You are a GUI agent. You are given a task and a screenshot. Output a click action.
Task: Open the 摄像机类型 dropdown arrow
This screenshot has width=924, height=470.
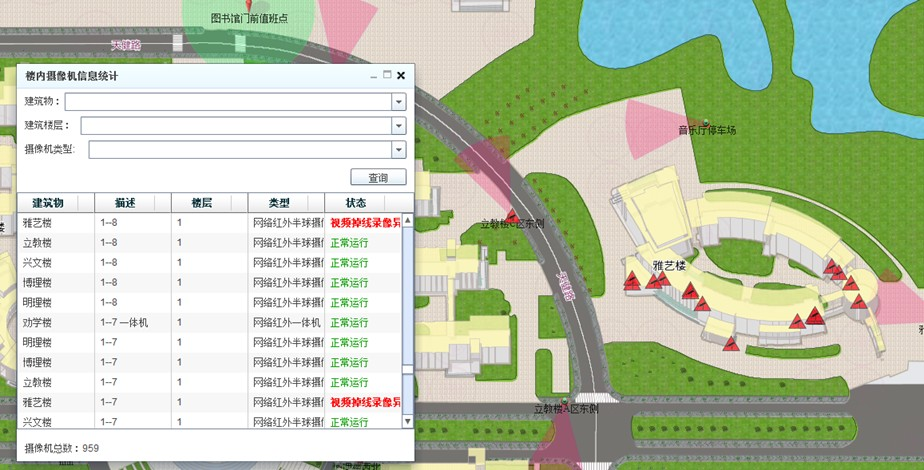pos(398,150)
